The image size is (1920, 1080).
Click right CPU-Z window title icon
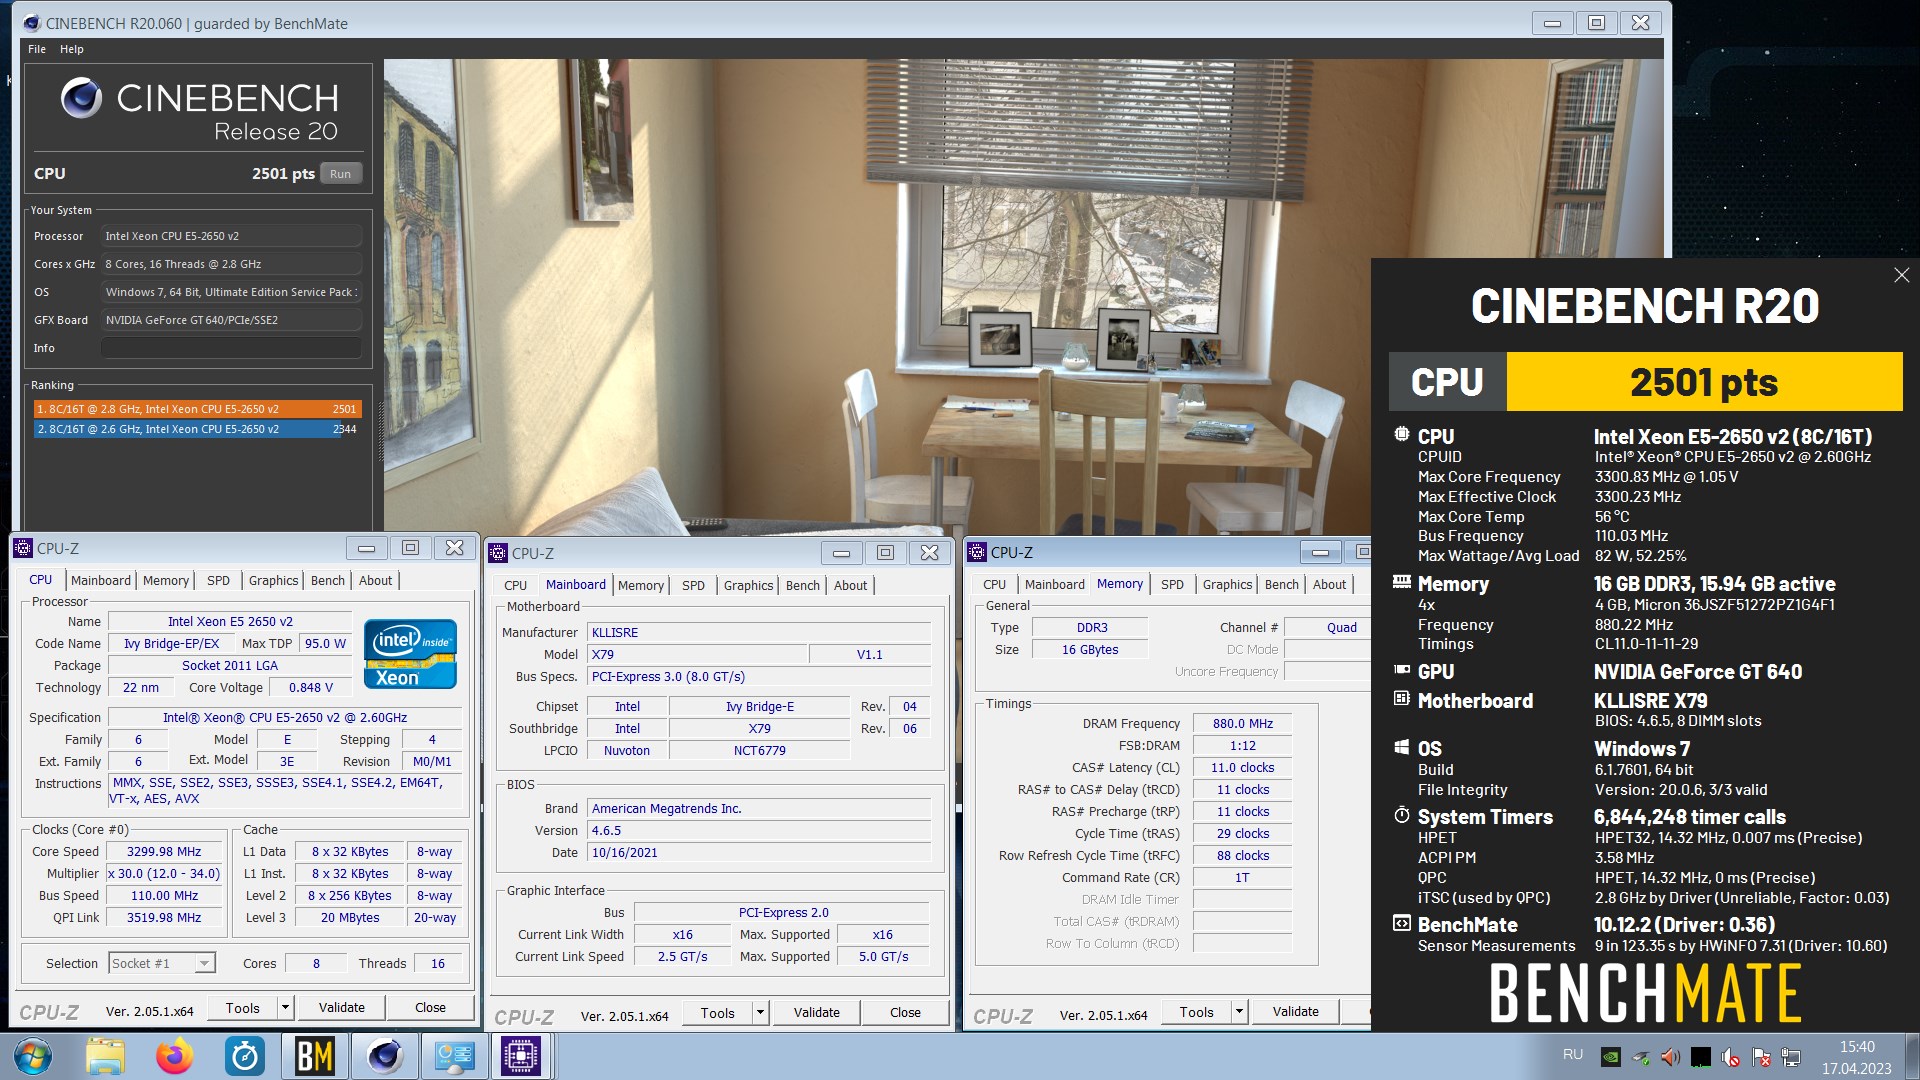coord(977,552)
